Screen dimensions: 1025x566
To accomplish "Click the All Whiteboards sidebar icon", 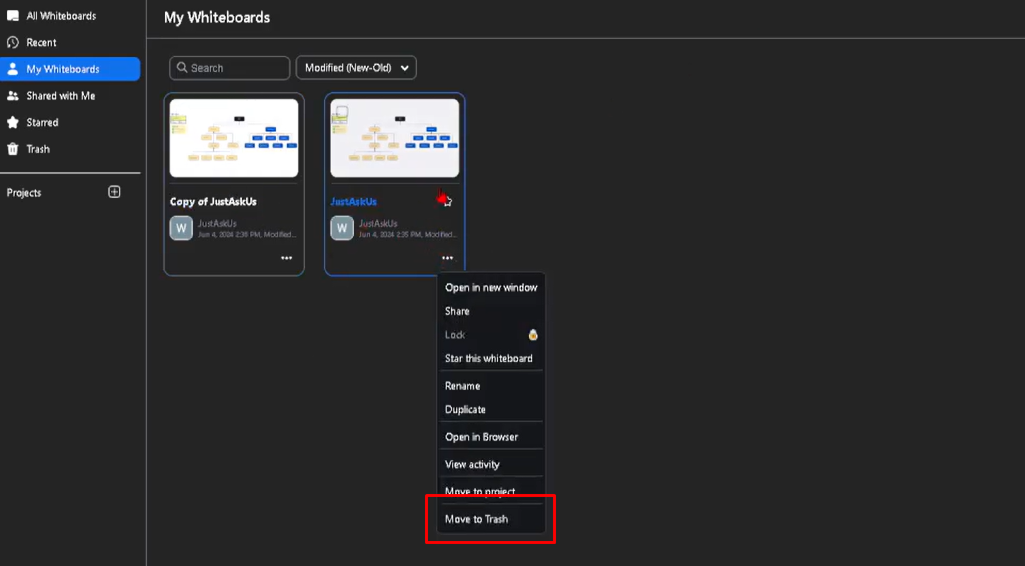I will tap(13, 16).
